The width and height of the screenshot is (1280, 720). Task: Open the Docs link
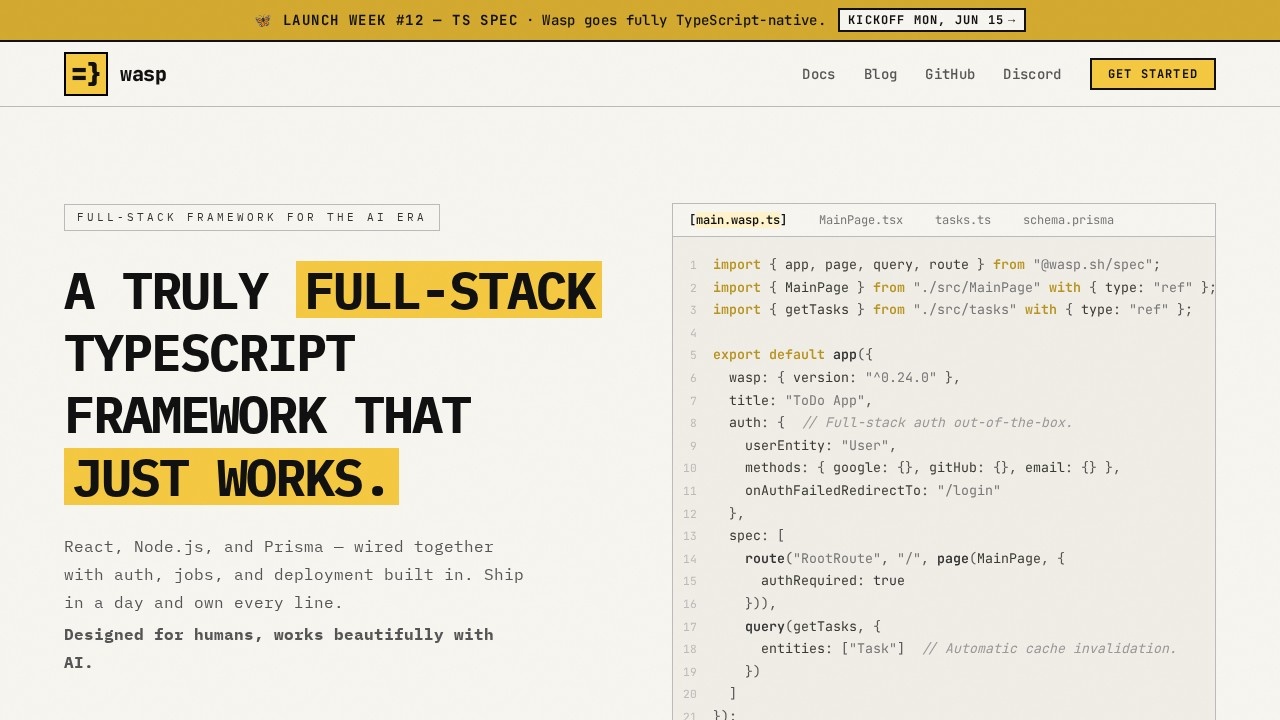(818, 74)
